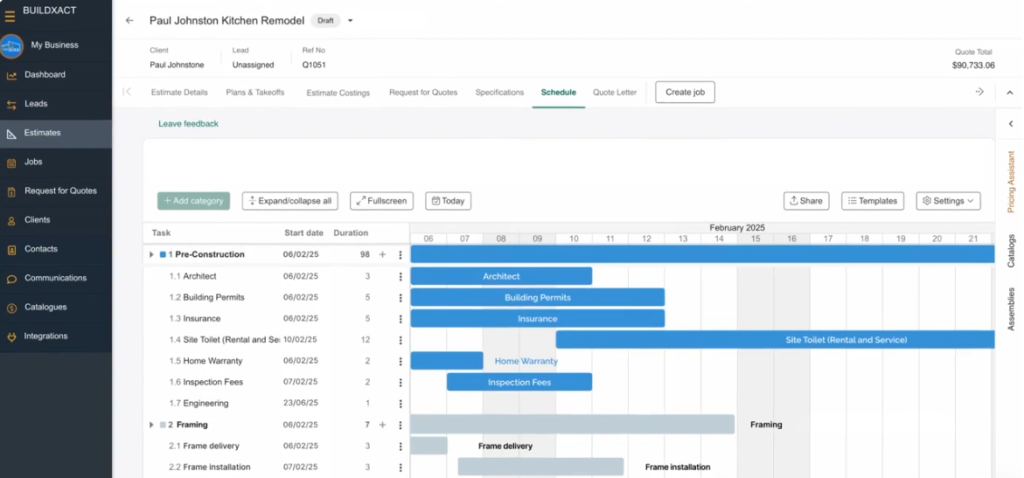1024x478 pixels.
Task: Open the Quote Letter tab
Action: pyautogui.click(x=615, y=93)
